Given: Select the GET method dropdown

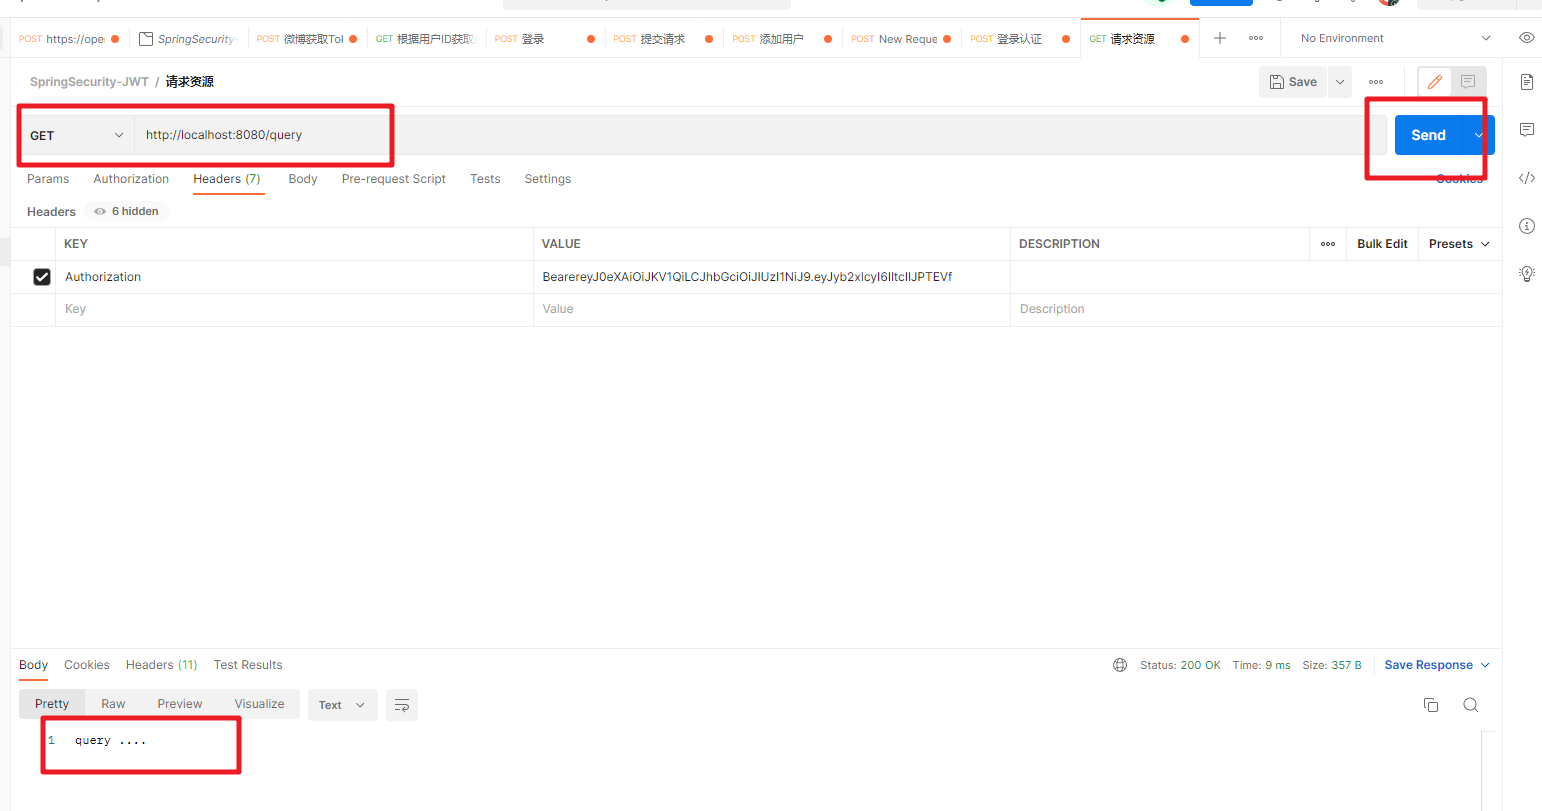Looking at the screenshot, I should 77,135.
